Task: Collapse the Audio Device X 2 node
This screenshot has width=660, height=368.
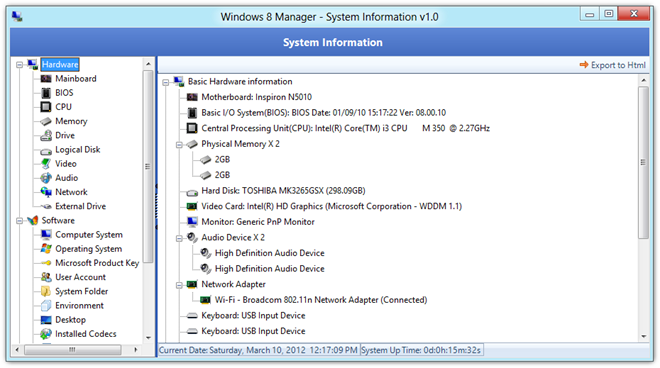Action: [x=179, y=238]
